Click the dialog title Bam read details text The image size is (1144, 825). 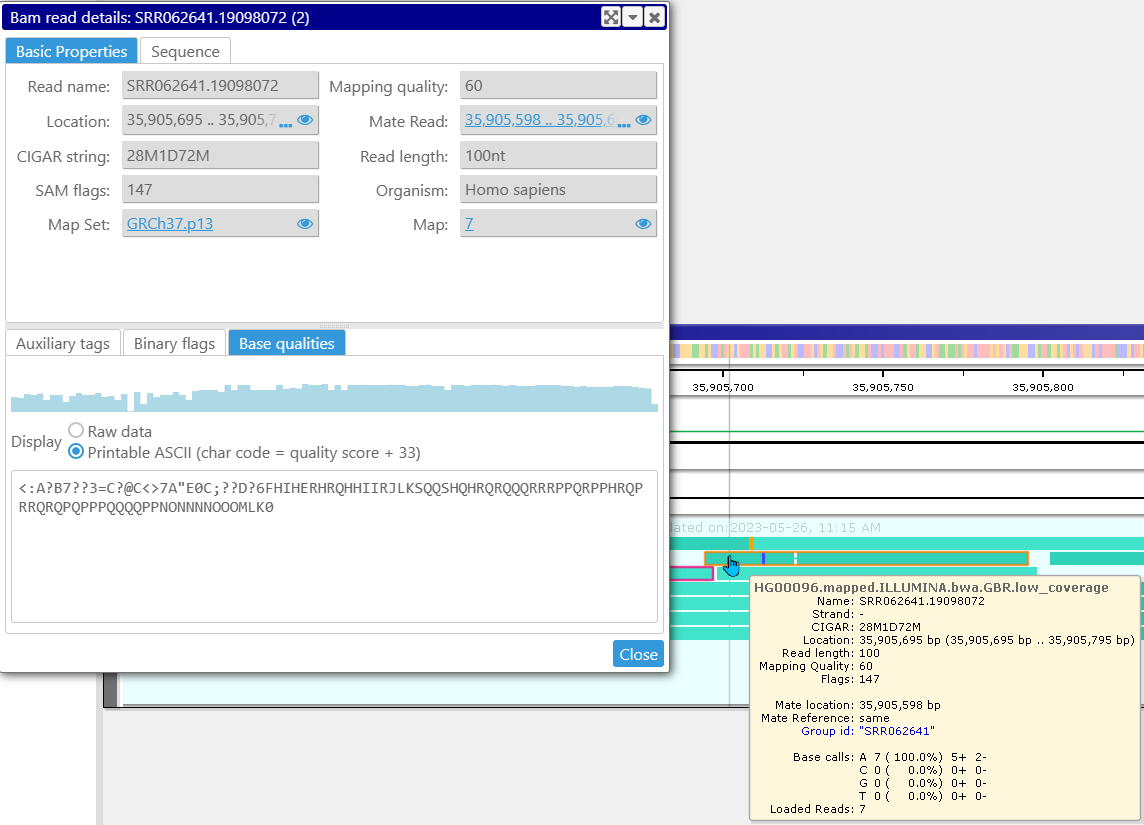click(160, 18)
